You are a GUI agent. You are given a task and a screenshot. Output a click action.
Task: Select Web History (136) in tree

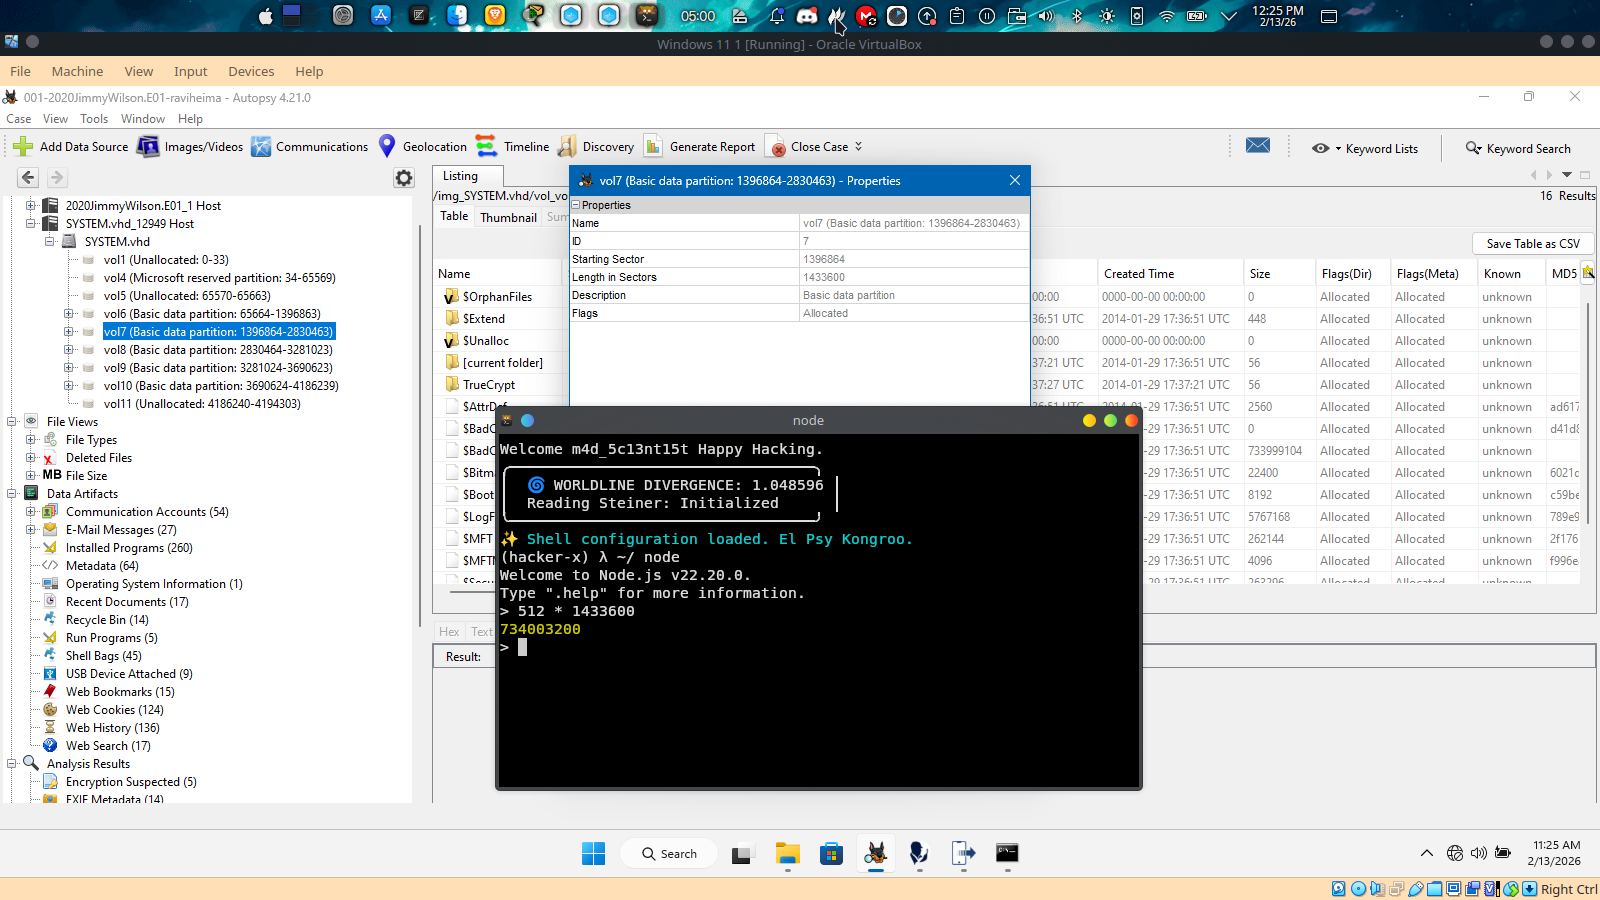click(112, 728)
